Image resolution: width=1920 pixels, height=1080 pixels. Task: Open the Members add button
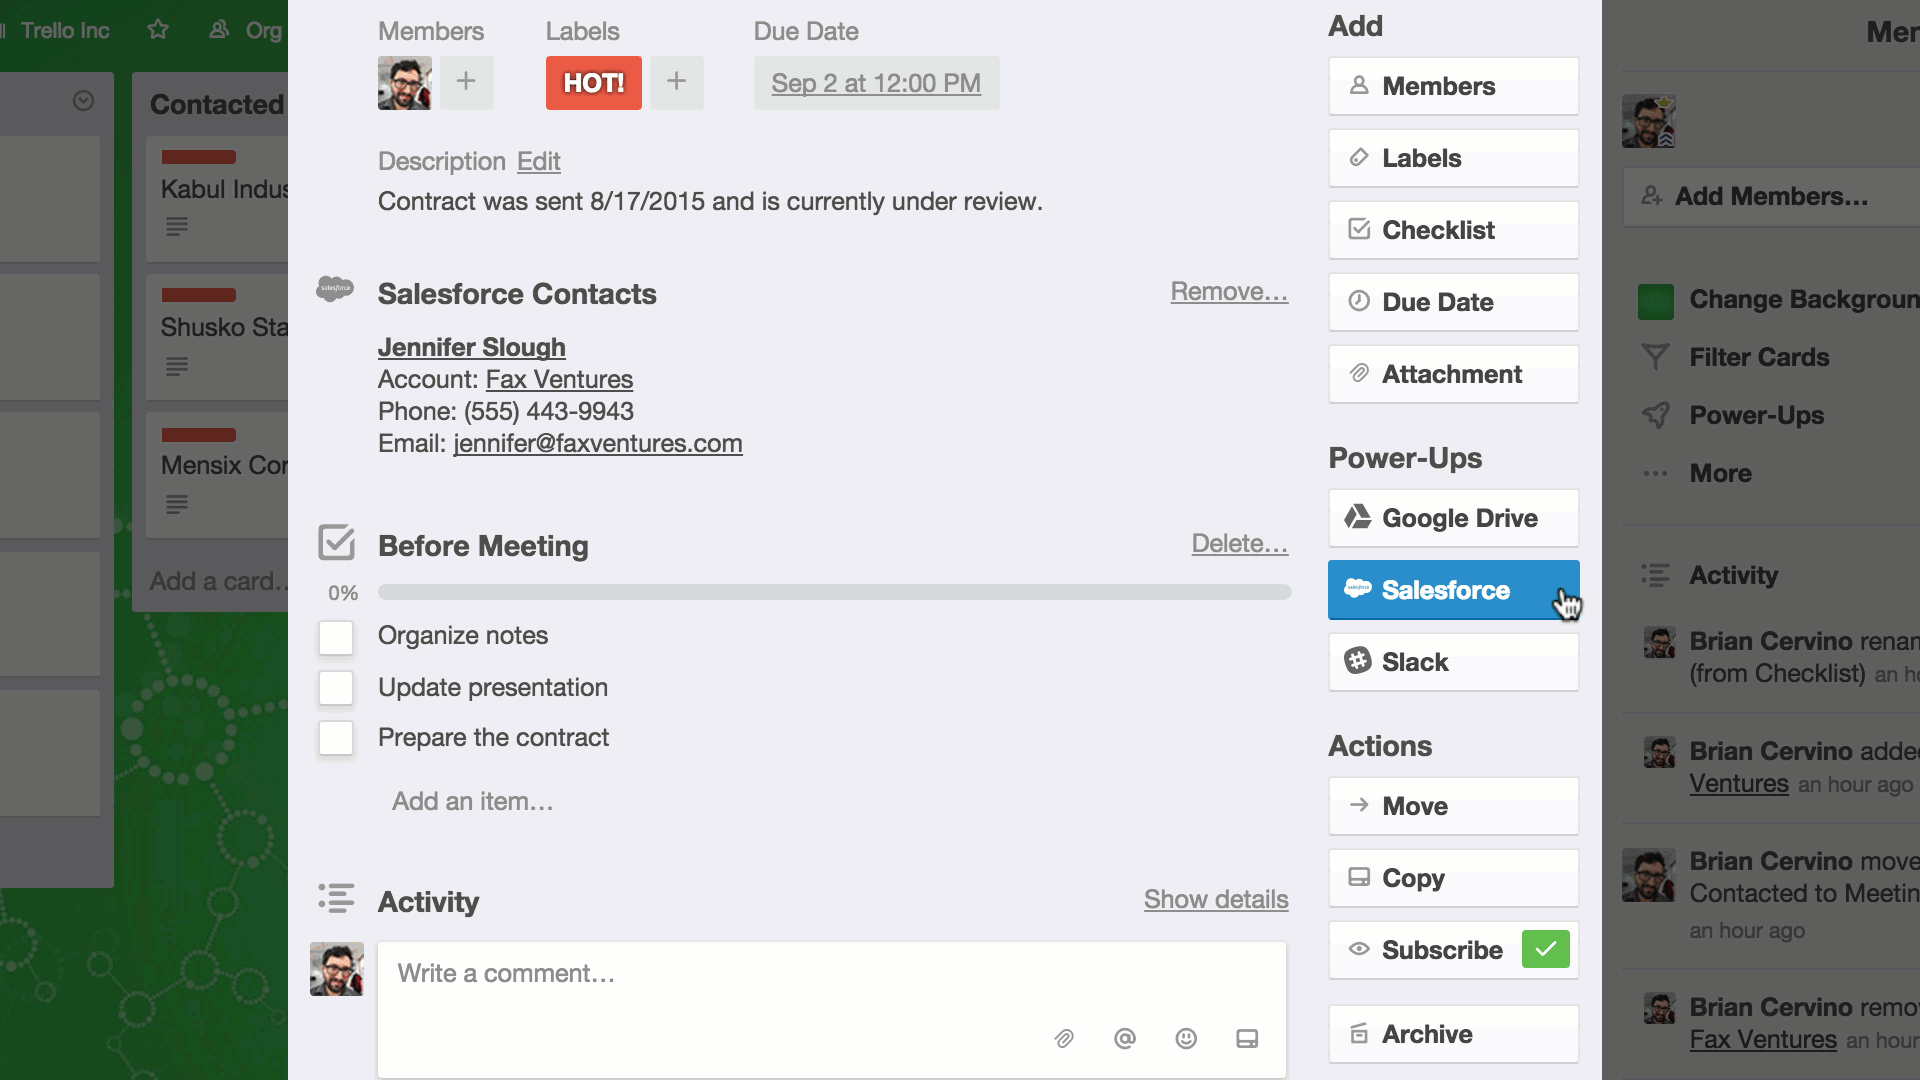1453,86
